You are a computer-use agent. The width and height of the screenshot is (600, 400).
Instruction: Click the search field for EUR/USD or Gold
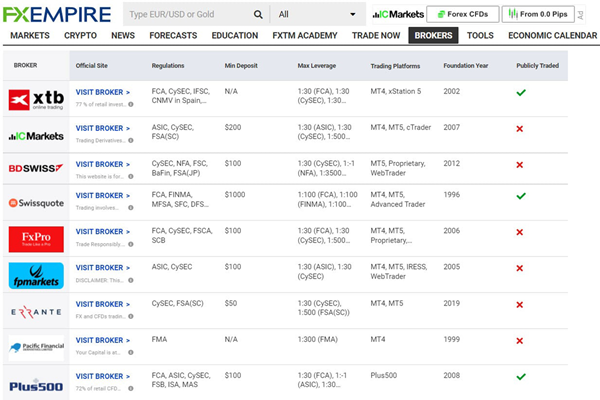188,15
